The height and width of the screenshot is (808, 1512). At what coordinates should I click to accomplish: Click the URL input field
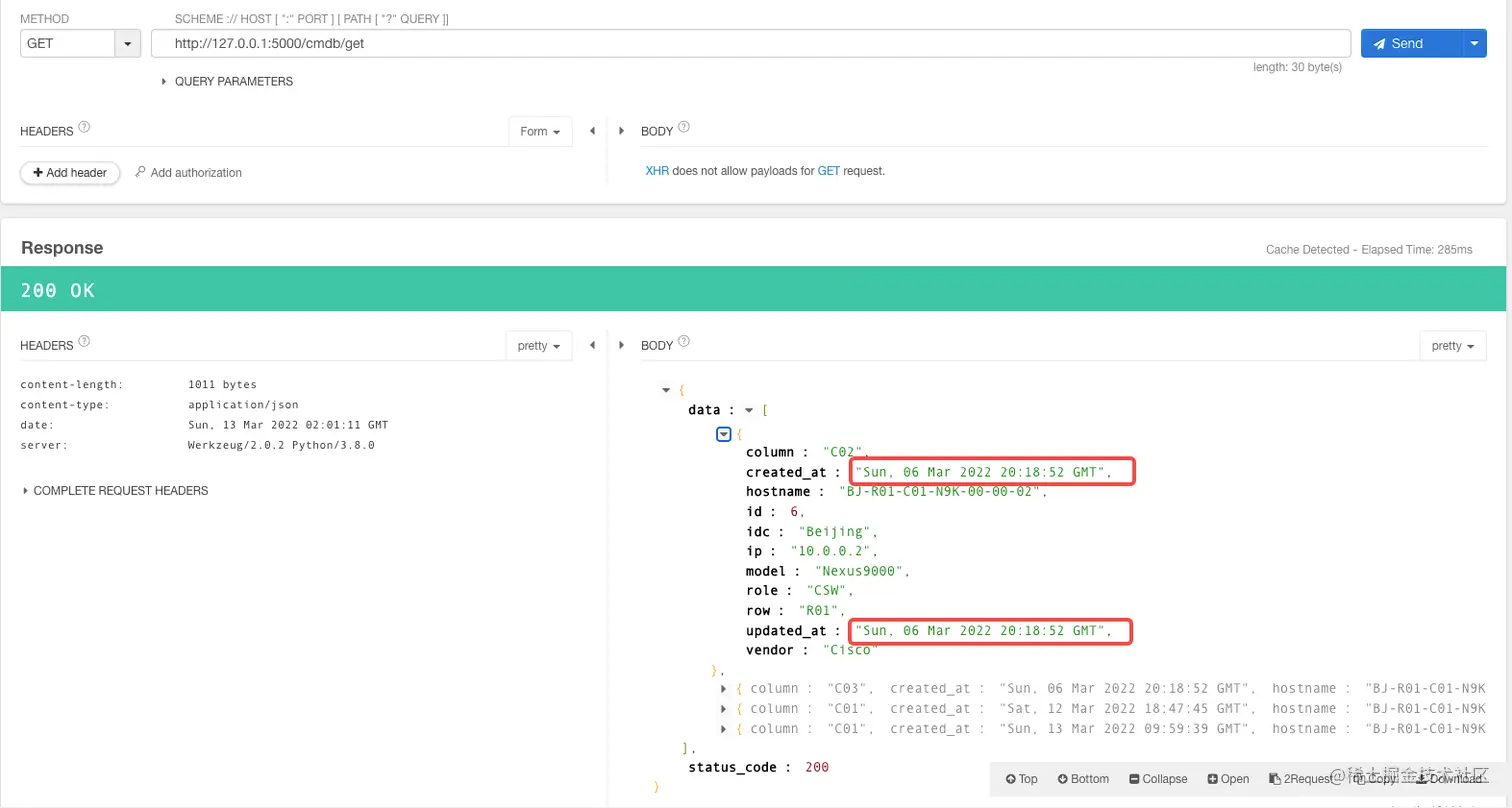point(751,44)
